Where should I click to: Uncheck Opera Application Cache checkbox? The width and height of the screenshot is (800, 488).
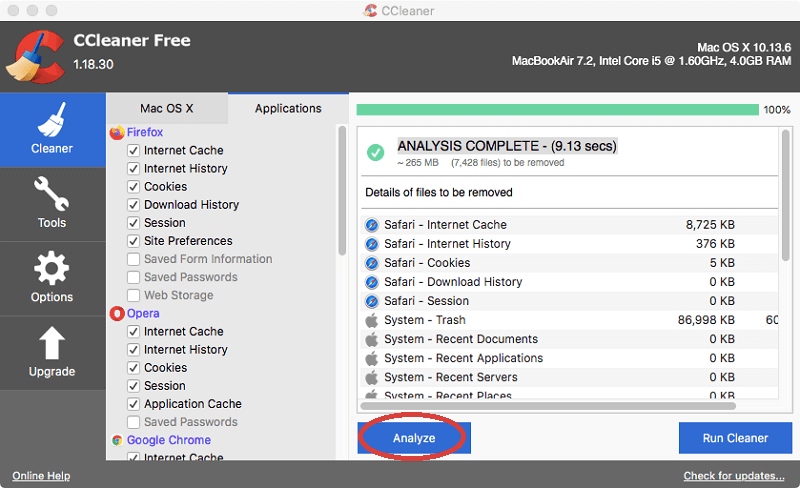(133, 404)
